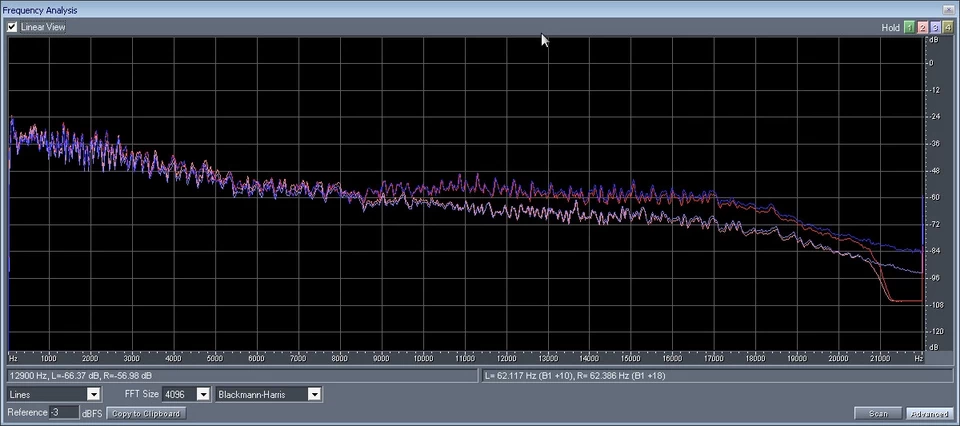Screen dimensions: 960x426
Task: Close the Frequency Analysis window
Action: click(950, 9)
